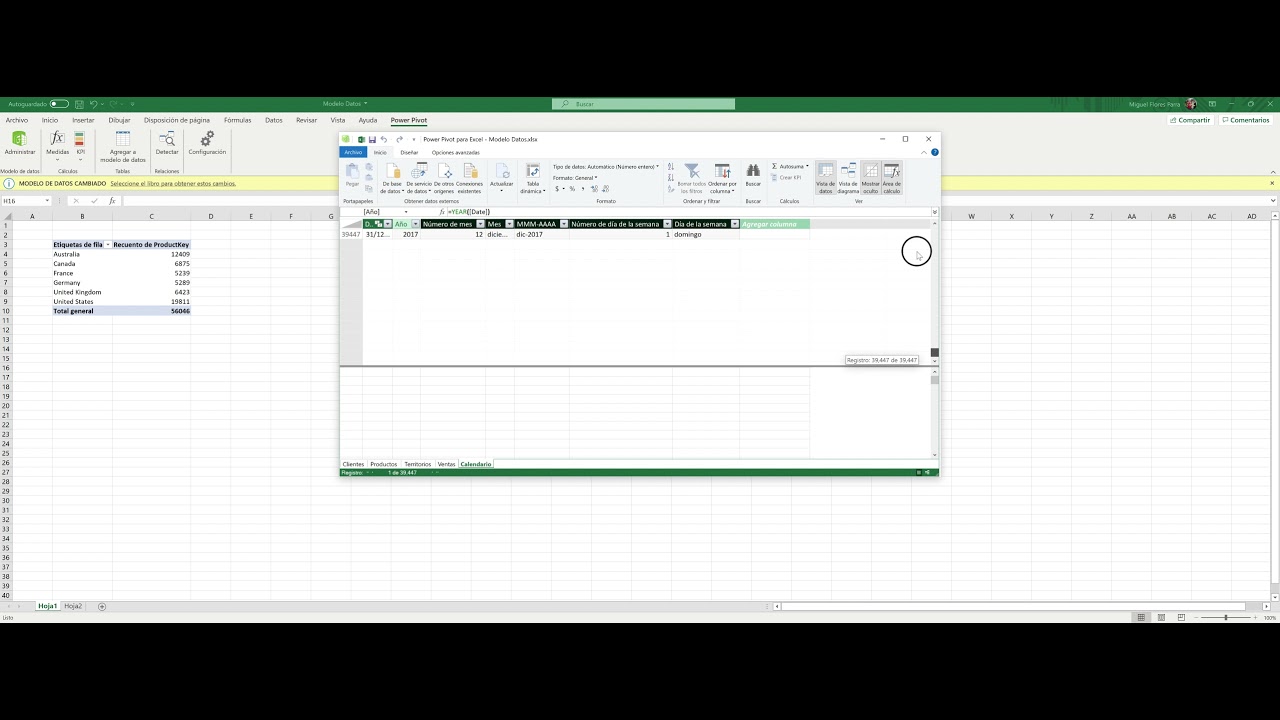Click increase decimal places icon
Viewport: 1280px width, 720px height.
coord(594,188)
